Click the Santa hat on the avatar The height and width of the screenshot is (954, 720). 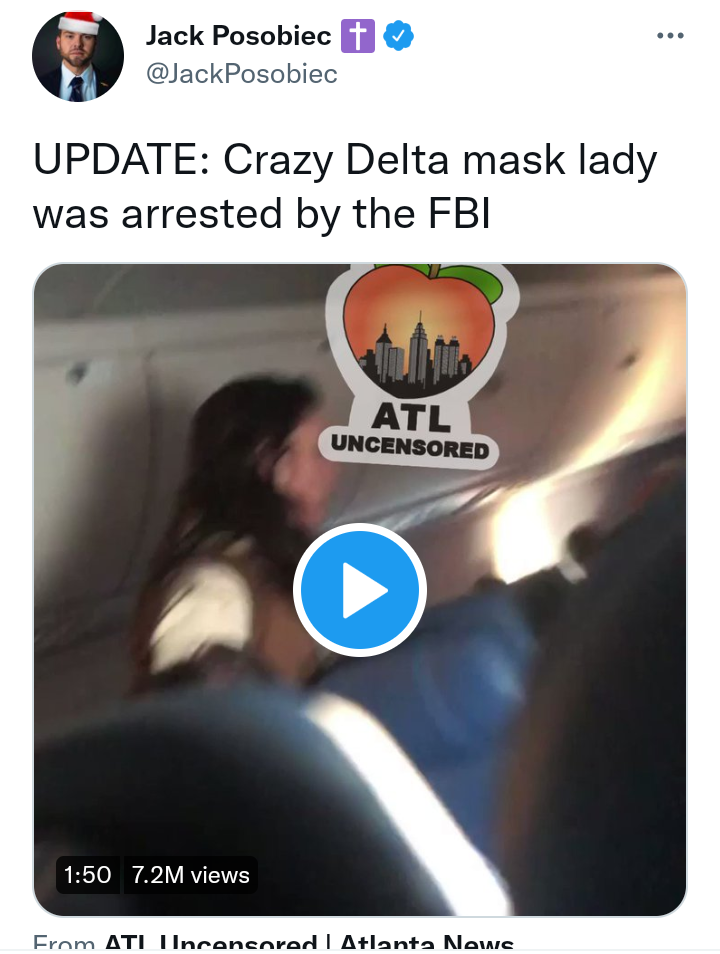pyautogui.click(x=81, y=23)
